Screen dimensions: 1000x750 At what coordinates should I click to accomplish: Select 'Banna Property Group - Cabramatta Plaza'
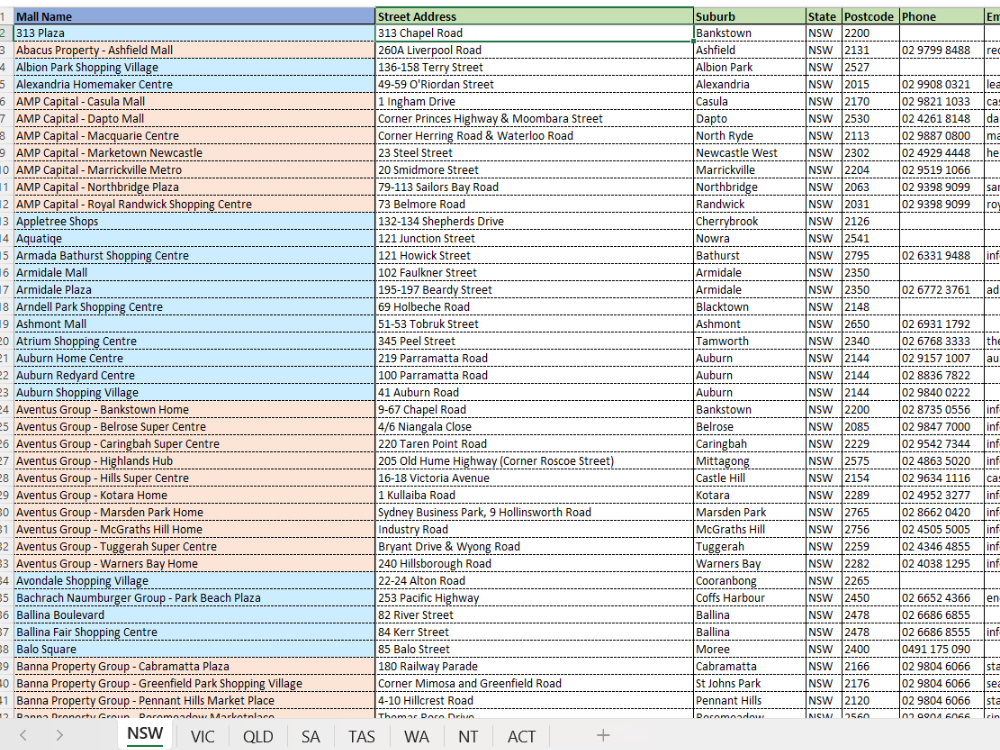(x=195, y=666)
